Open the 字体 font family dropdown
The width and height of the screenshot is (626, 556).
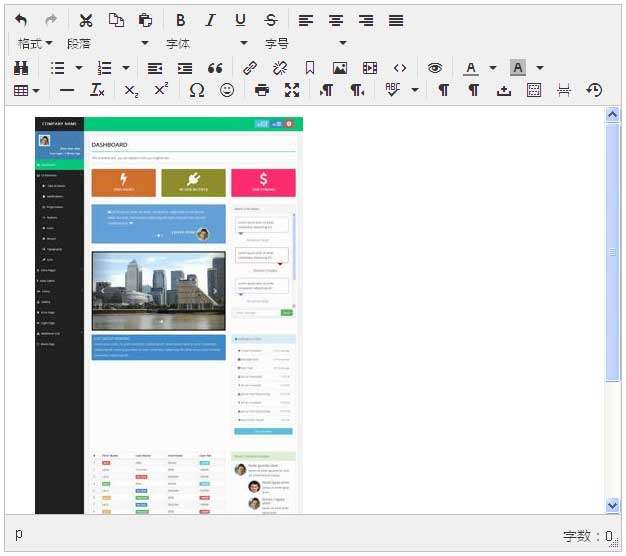point(206,44)
